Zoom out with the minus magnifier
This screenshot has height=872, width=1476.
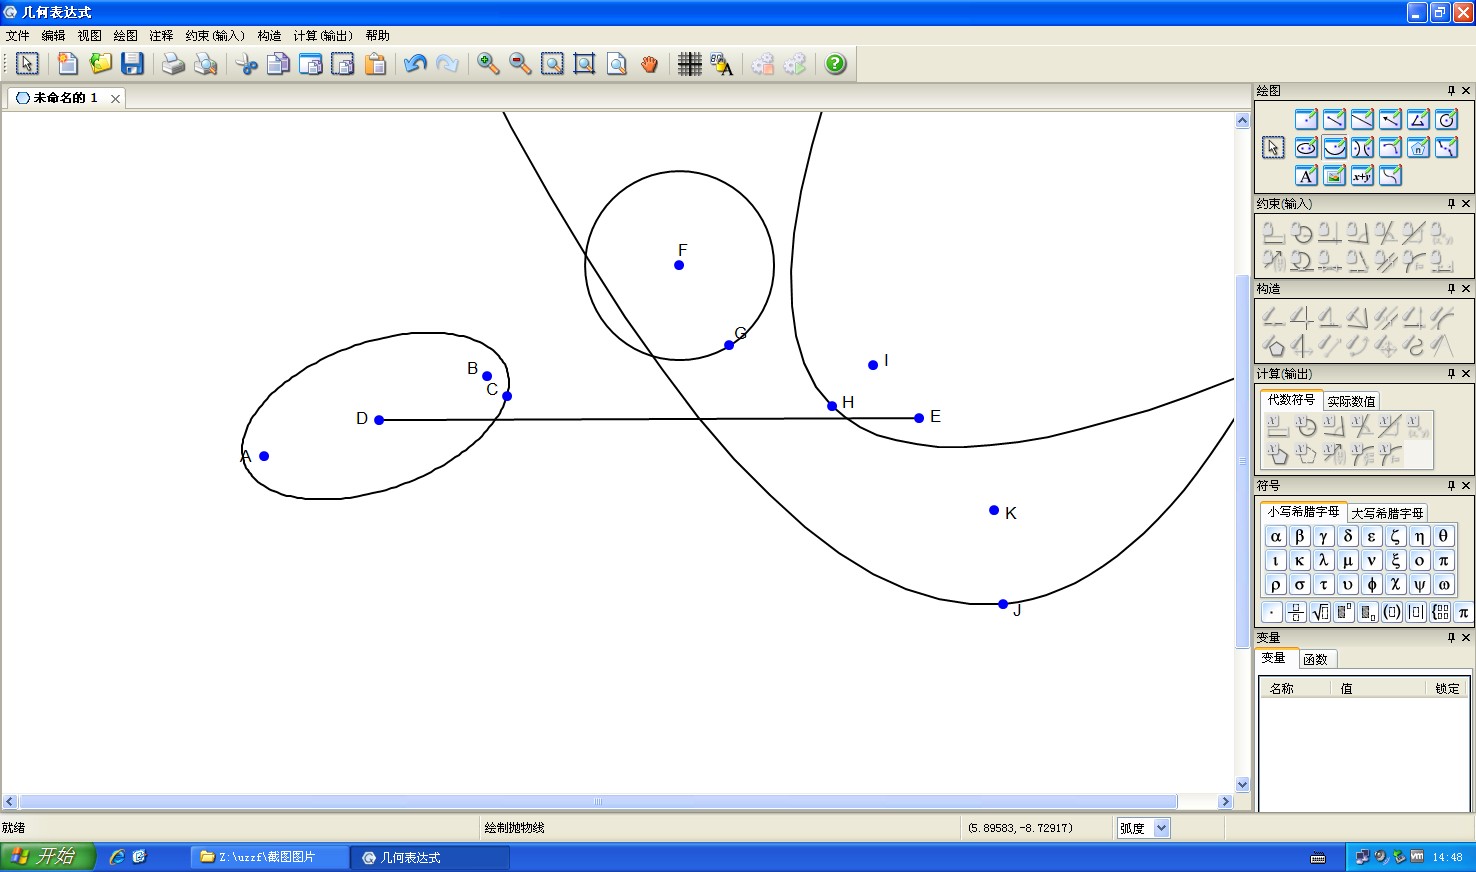pos(520,64)
